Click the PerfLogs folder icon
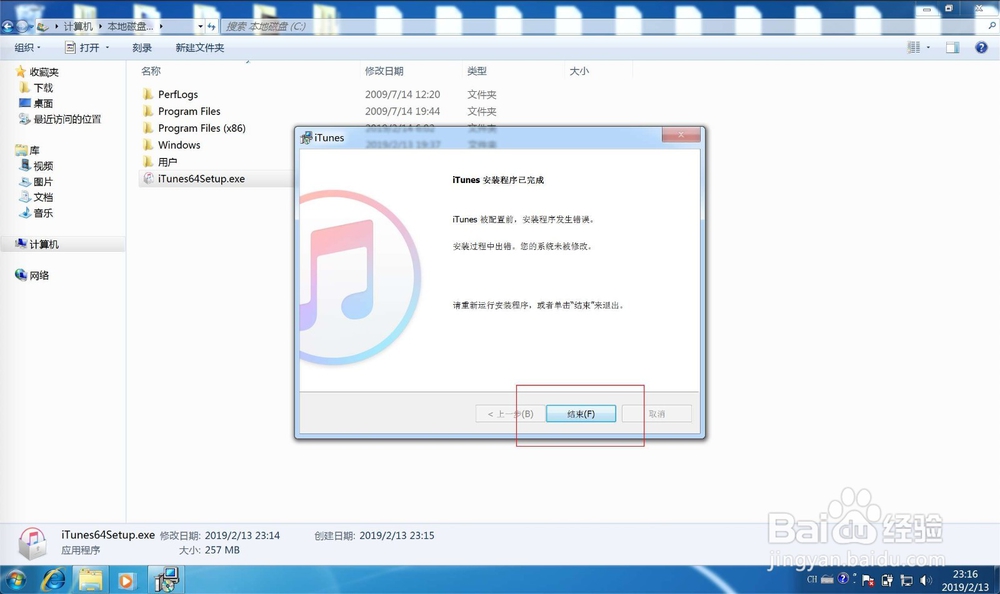Screen dimensions: 1000x594 click(x=148, y=94)
